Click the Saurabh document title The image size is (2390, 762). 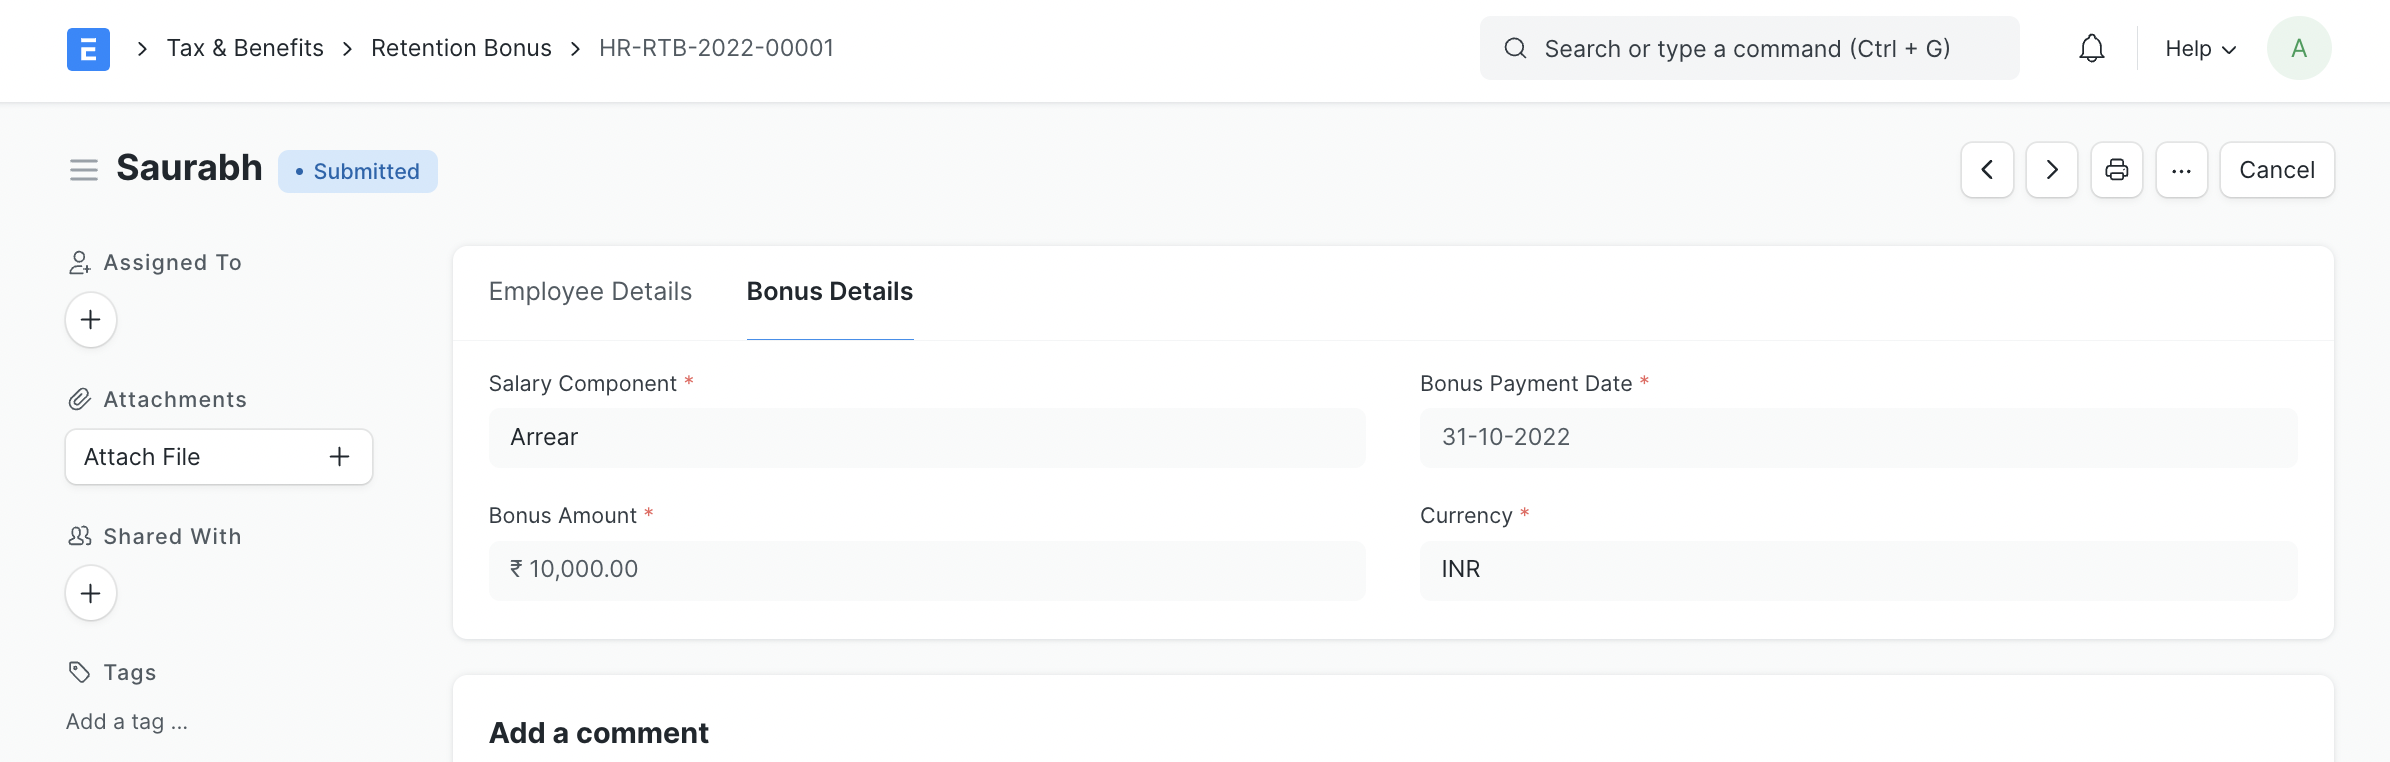point(189,168)
